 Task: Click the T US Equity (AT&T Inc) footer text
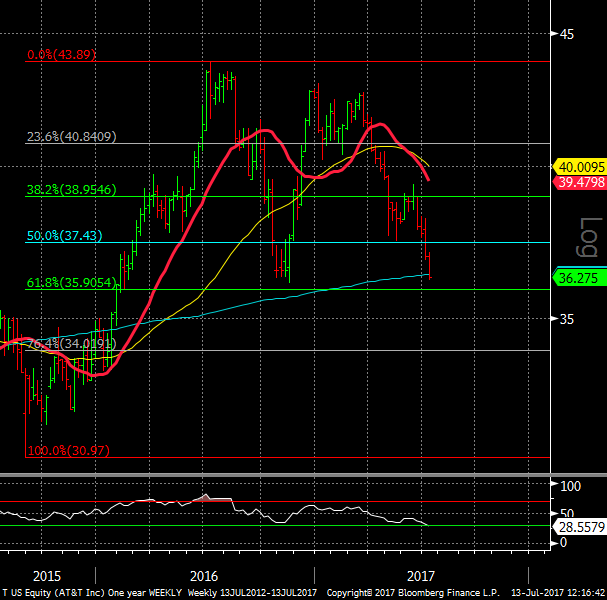click(x=54, y=593)
